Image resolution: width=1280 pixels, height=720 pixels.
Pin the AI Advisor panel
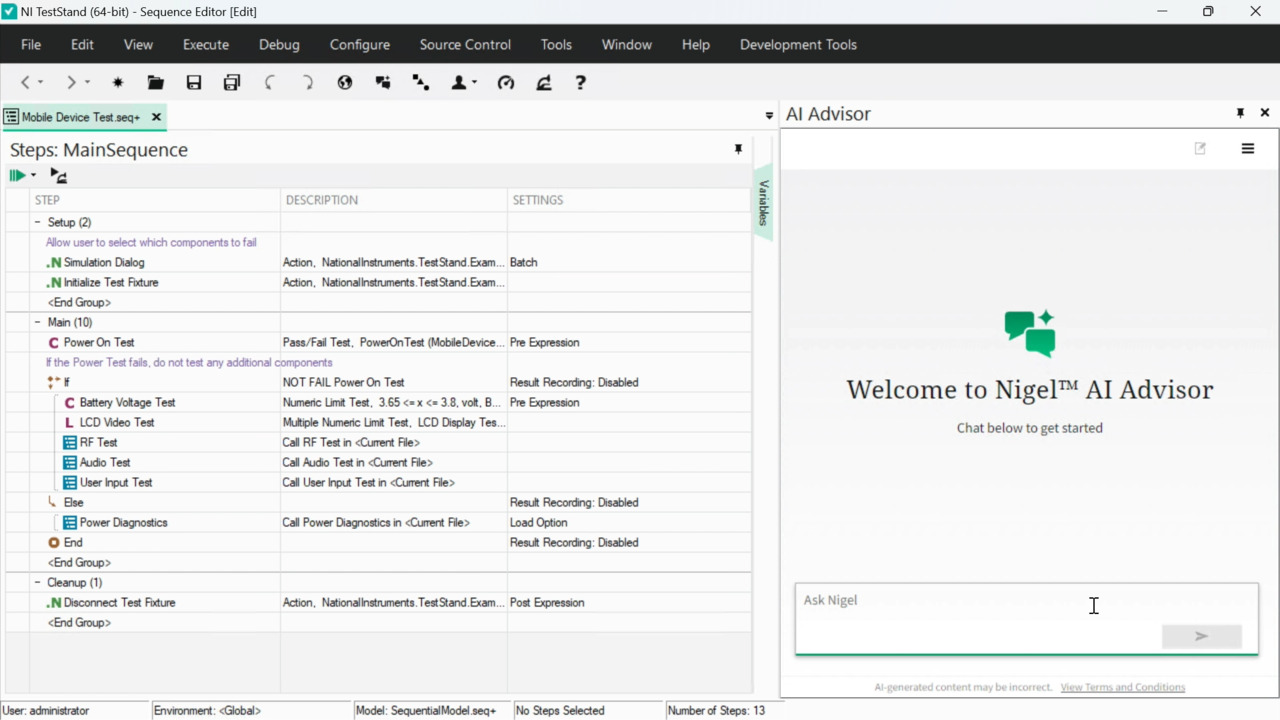coord(1240,114)
